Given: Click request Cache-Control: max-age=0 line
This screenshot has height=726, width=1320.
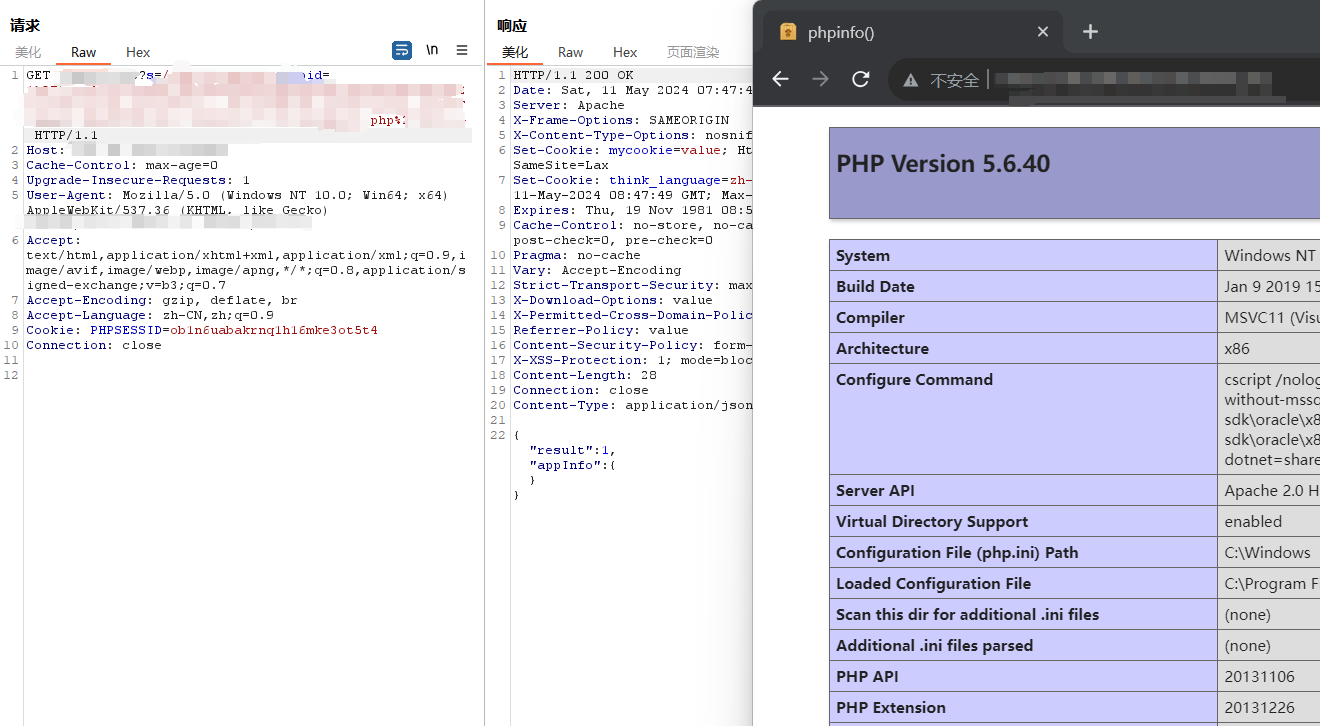Looking at the screenshot, I should tap(122, 165).
